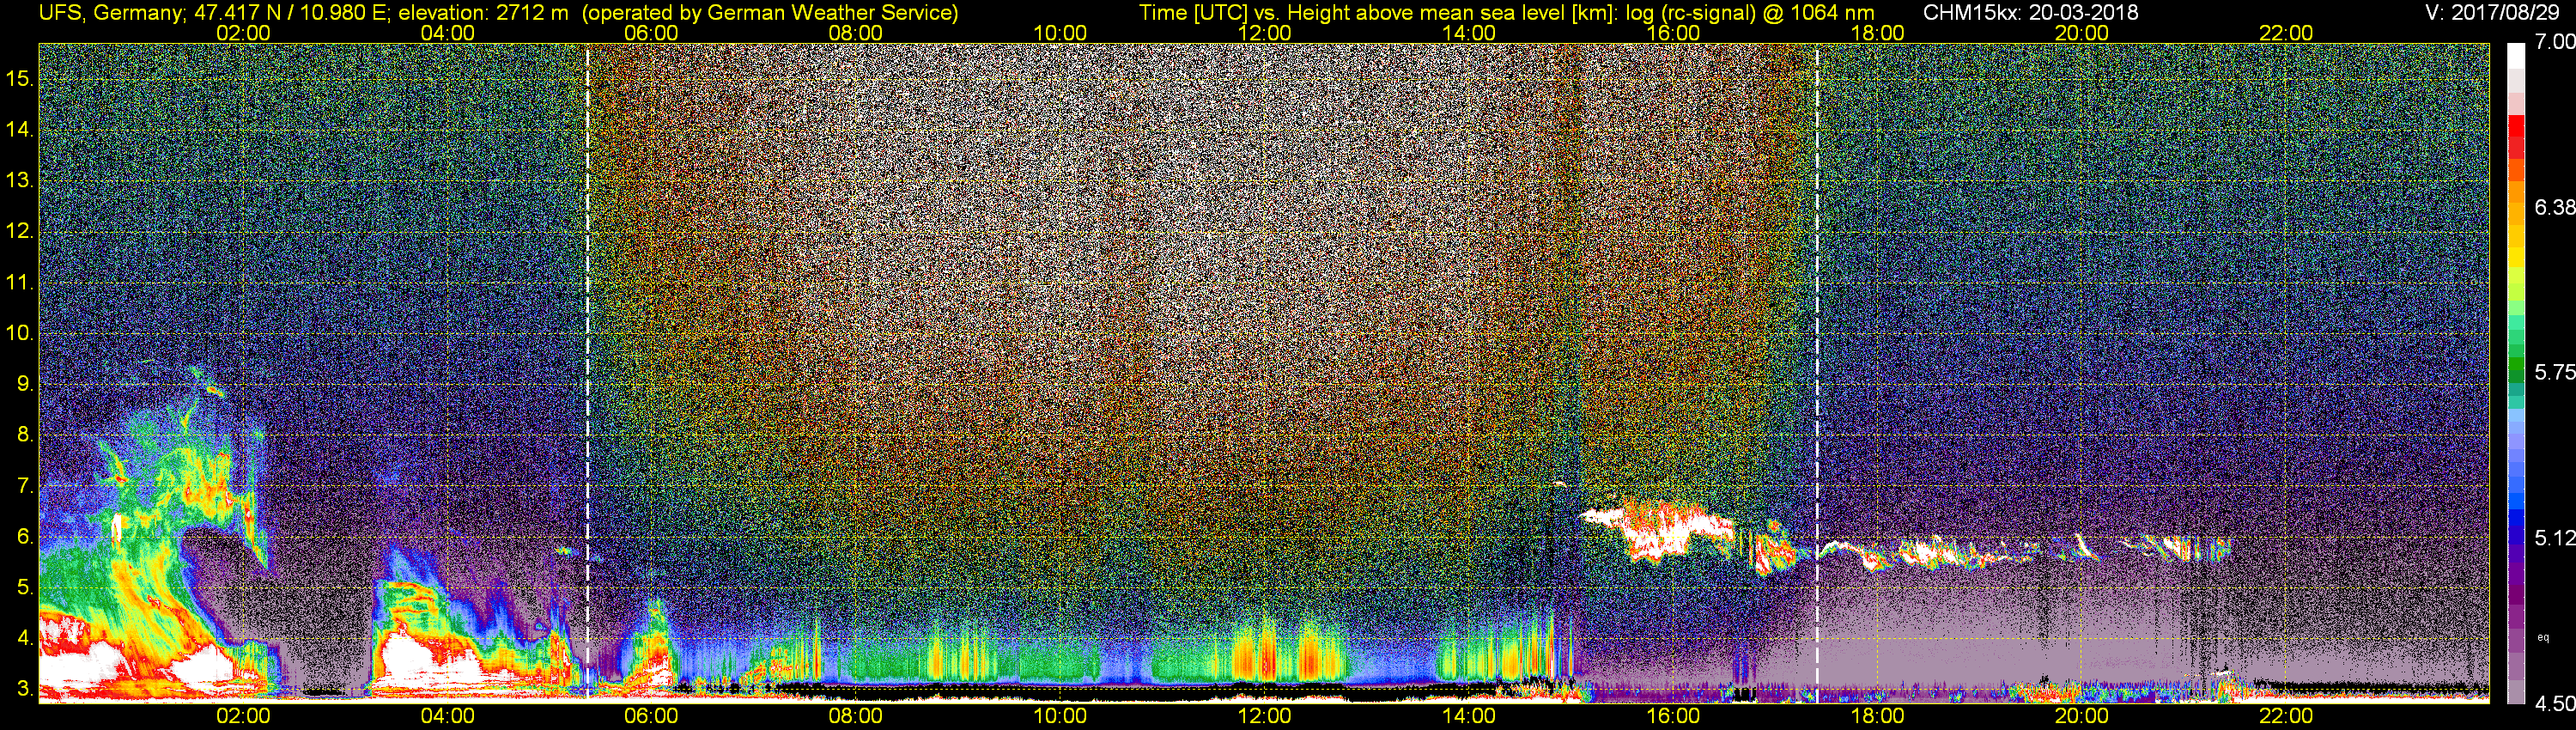Click the "08:00" label on the bottom time axis

[856, 716]
